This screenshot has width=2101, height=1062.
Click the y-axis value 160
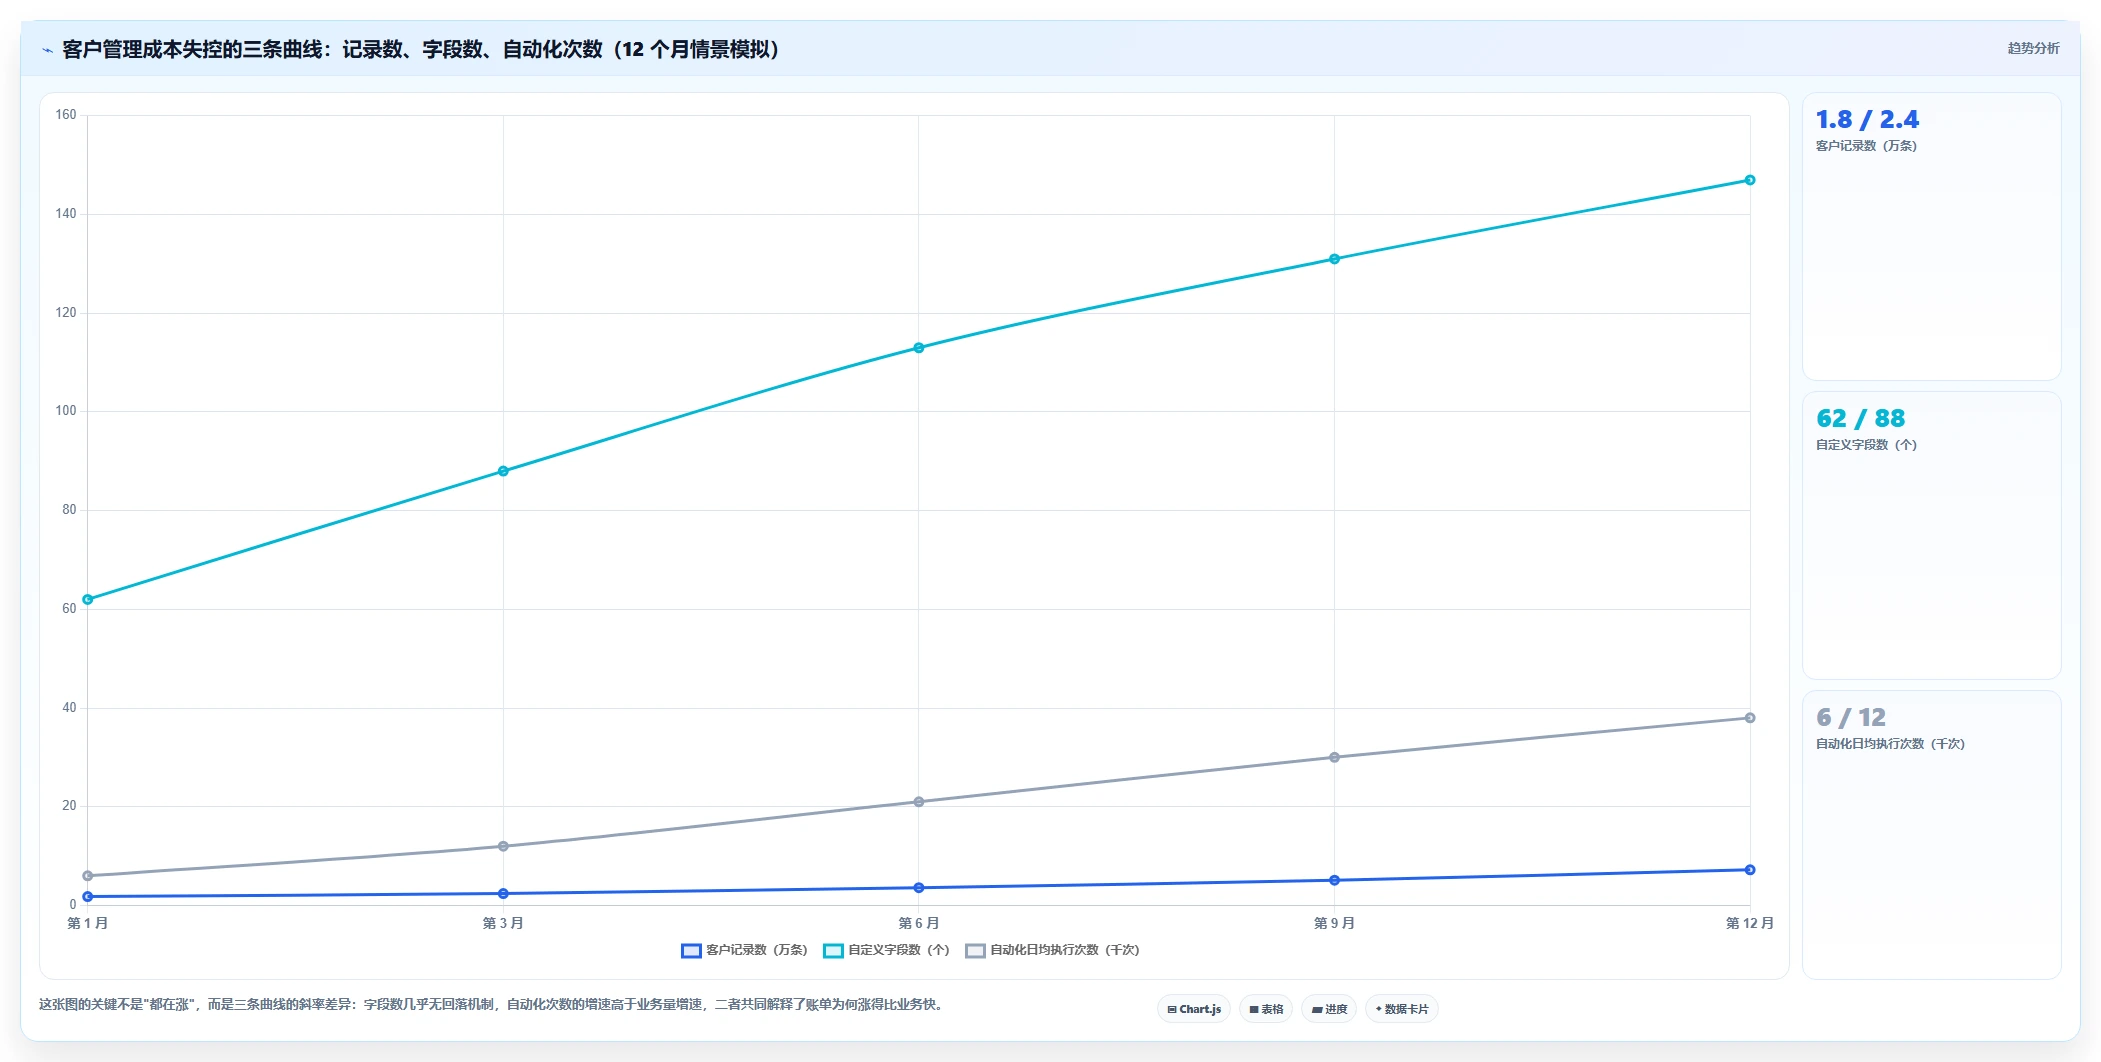(x=66, y=115)
